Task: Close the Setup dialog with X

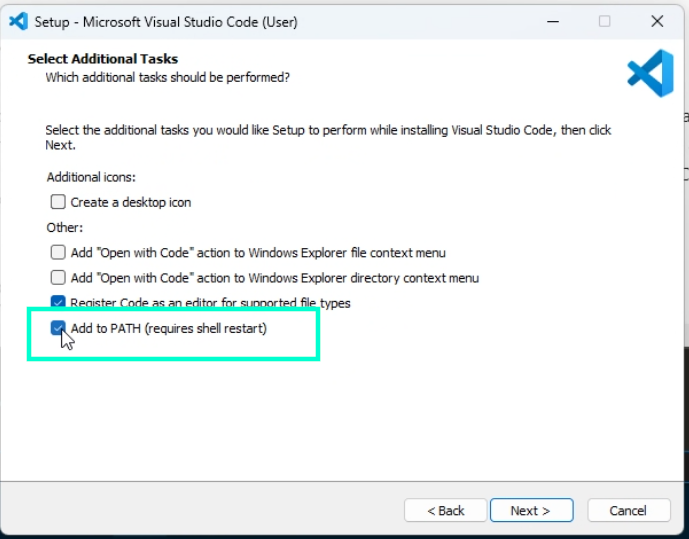Action: [x=657, y=21]
